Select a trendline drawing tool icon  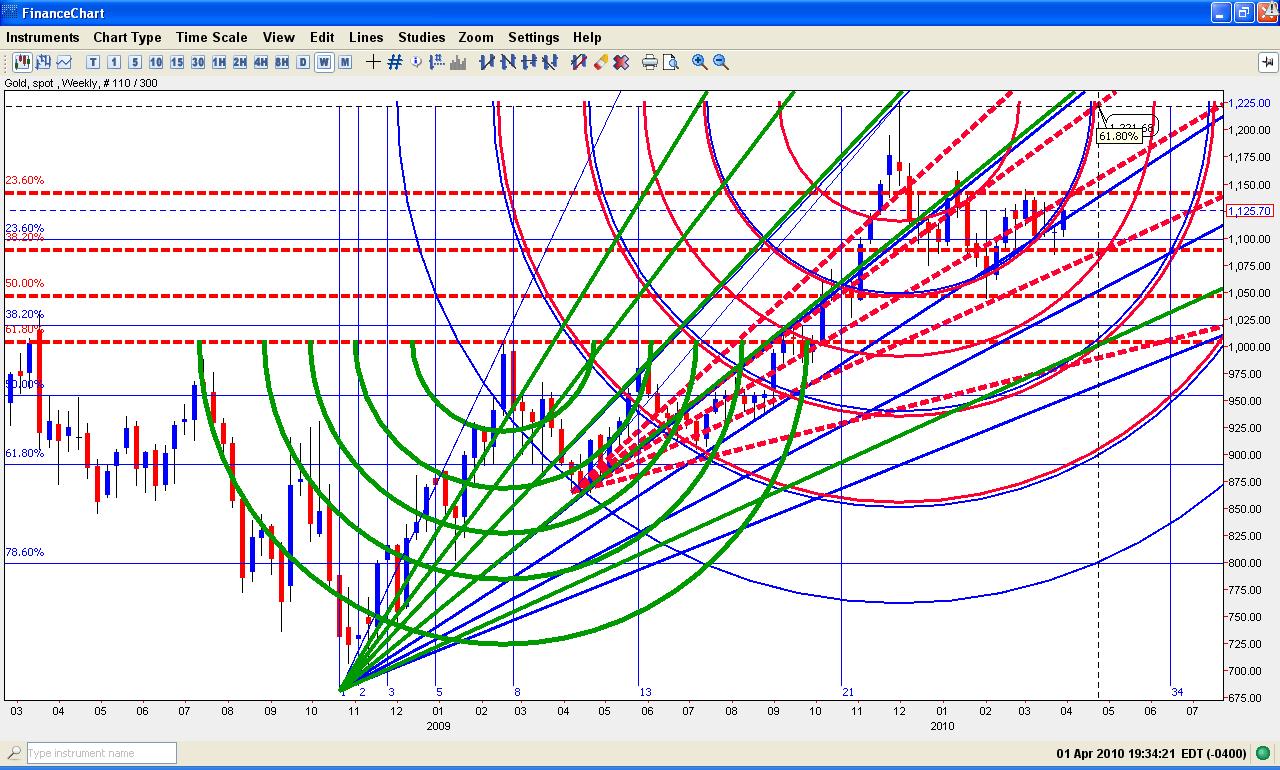pos(488,62)
